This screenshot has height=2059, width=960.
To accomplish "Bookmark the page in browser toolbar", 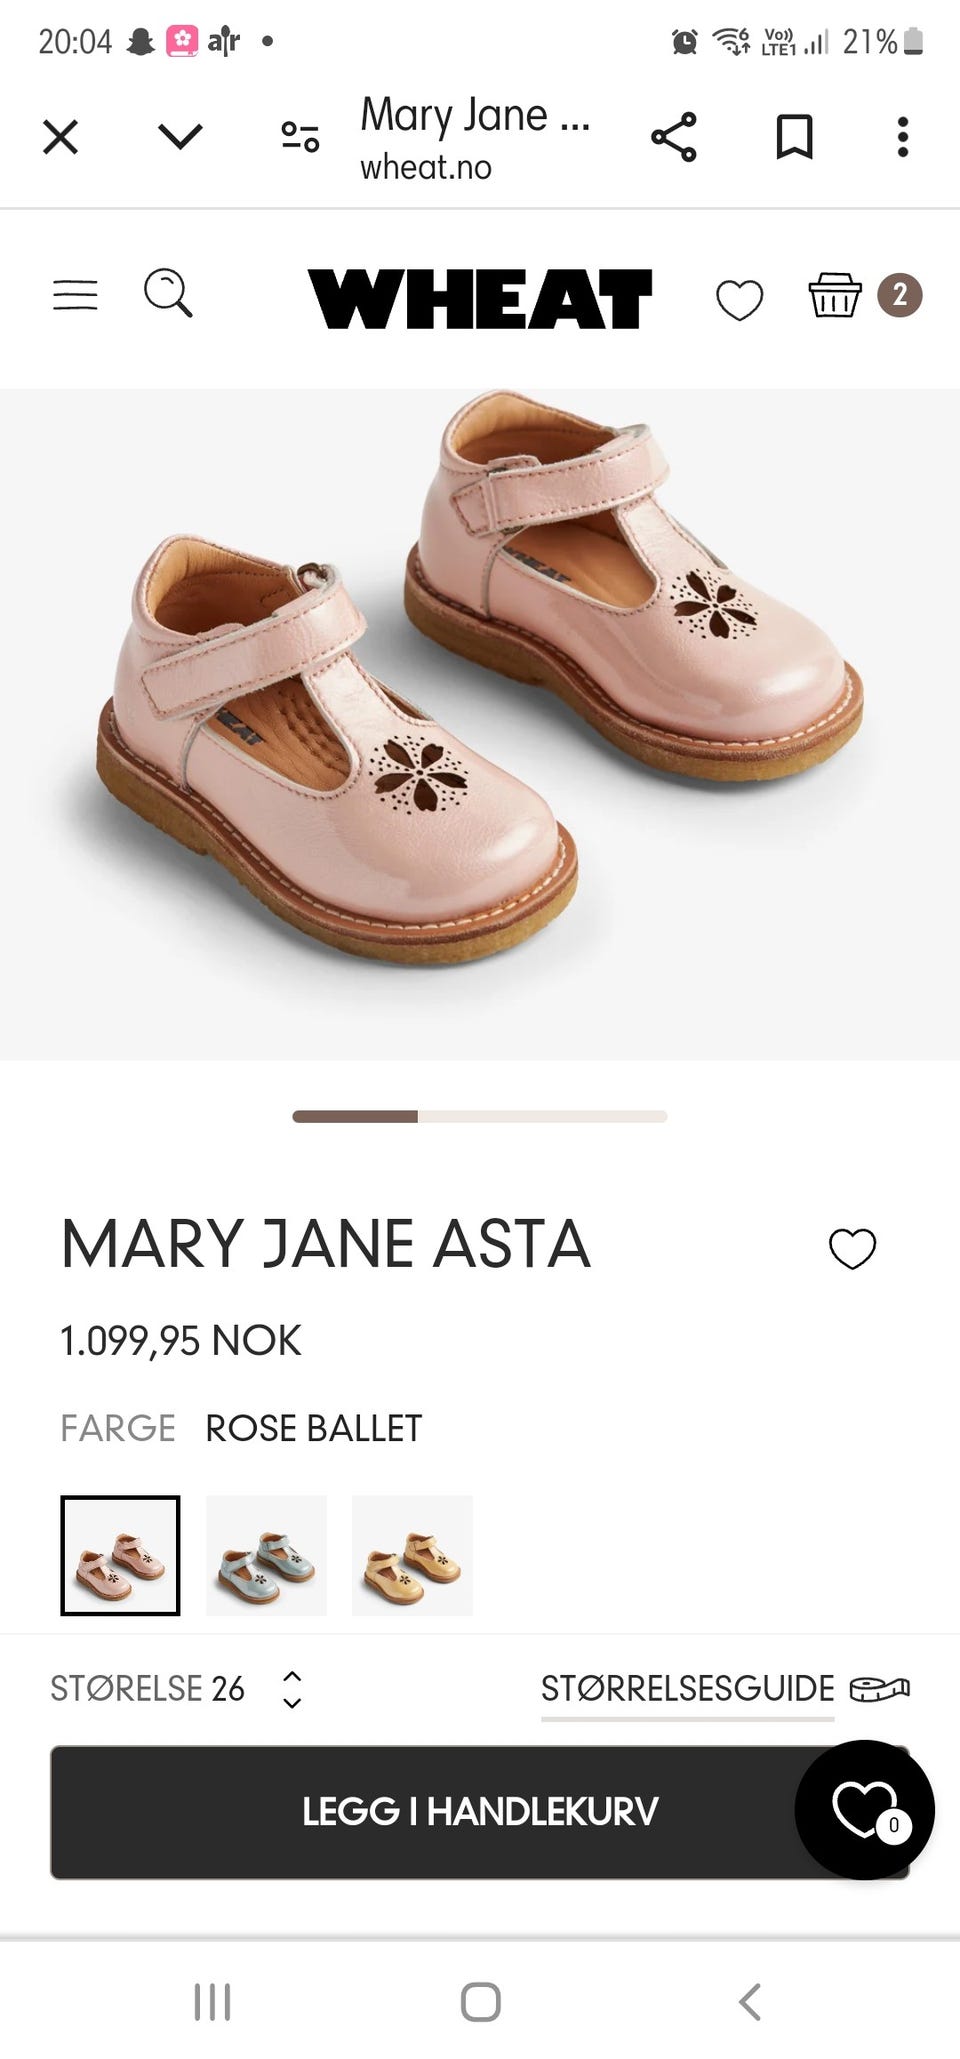I will [x=795, y=137].
